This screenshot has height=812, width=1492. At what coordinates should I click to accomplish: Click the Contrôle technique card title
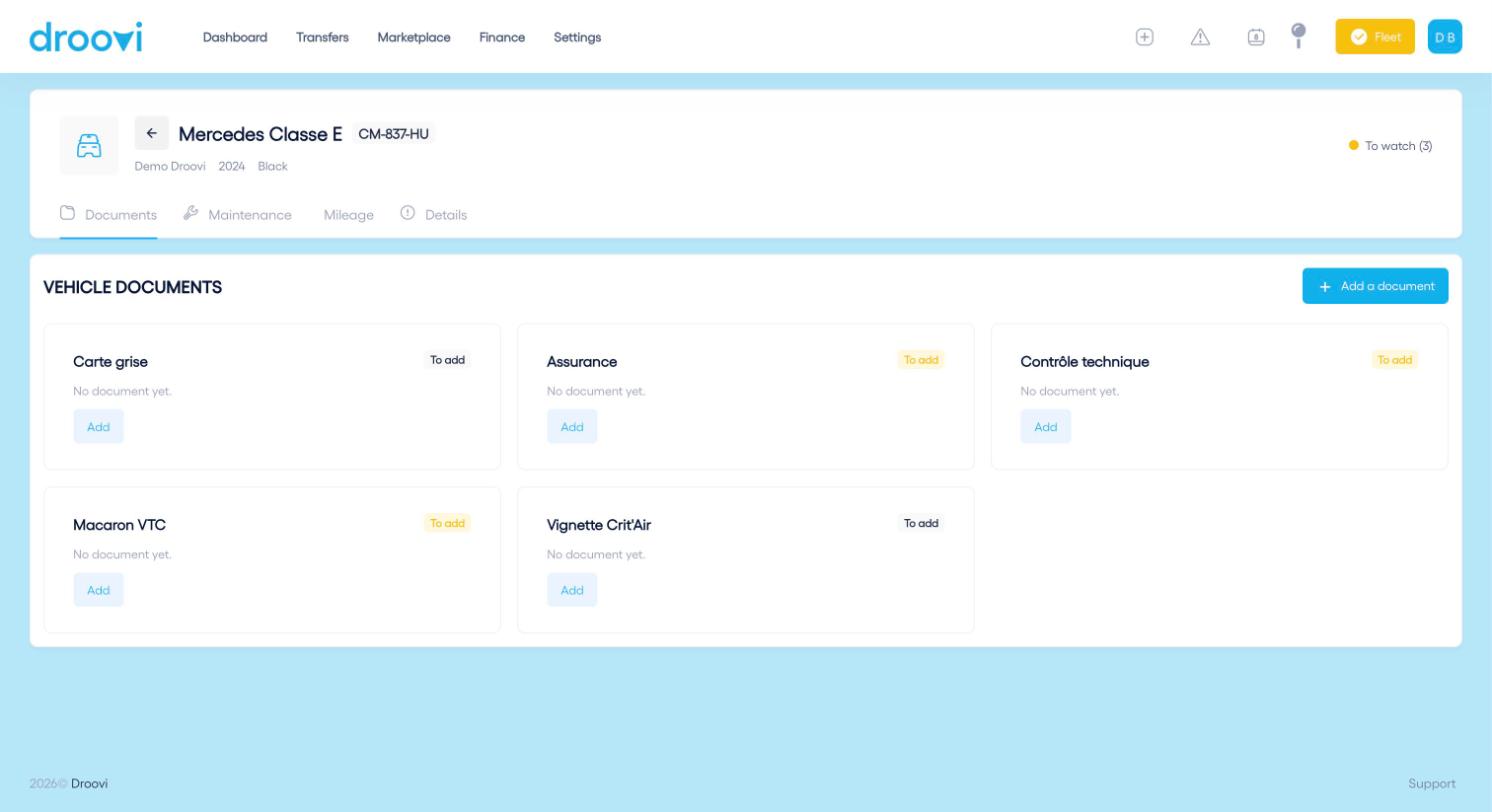(1085, 362)
